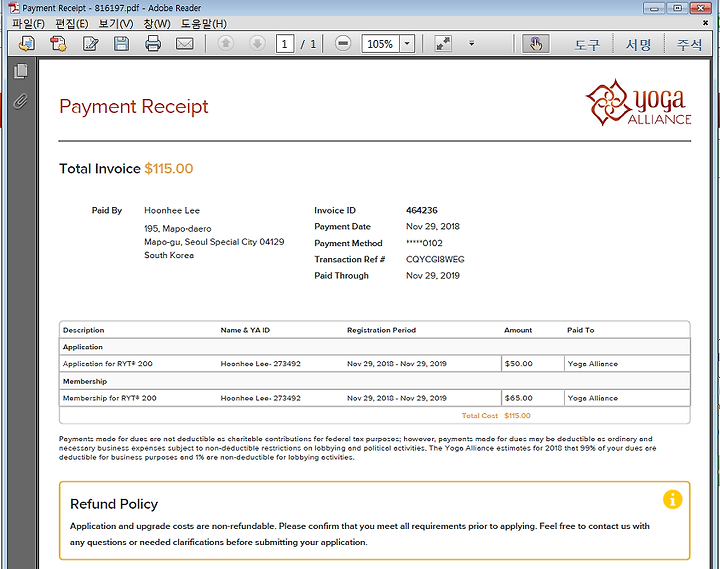
Task: Click transaction reference CQYCGI8WEG
Action: pyautogui.click(x=435, y=259)
